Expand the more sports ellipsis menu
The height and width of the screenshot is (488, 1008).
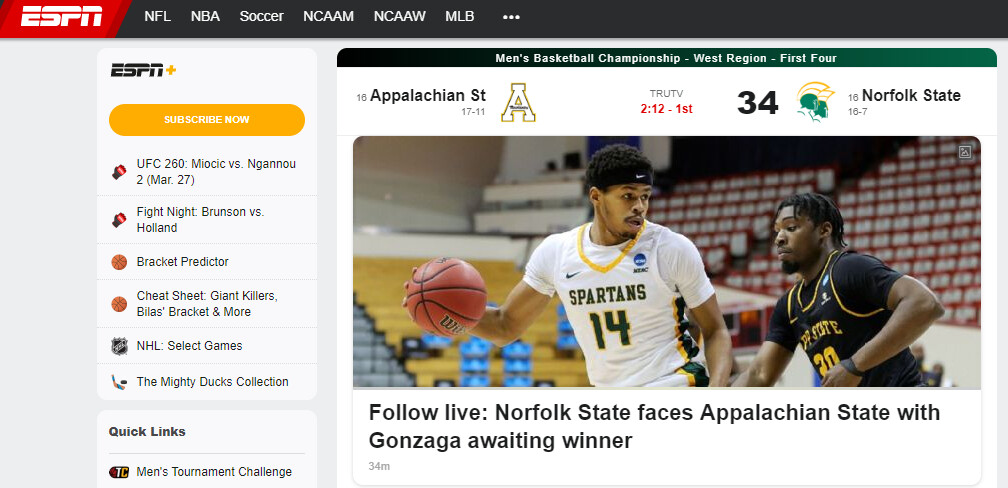(x=511, y=17)
